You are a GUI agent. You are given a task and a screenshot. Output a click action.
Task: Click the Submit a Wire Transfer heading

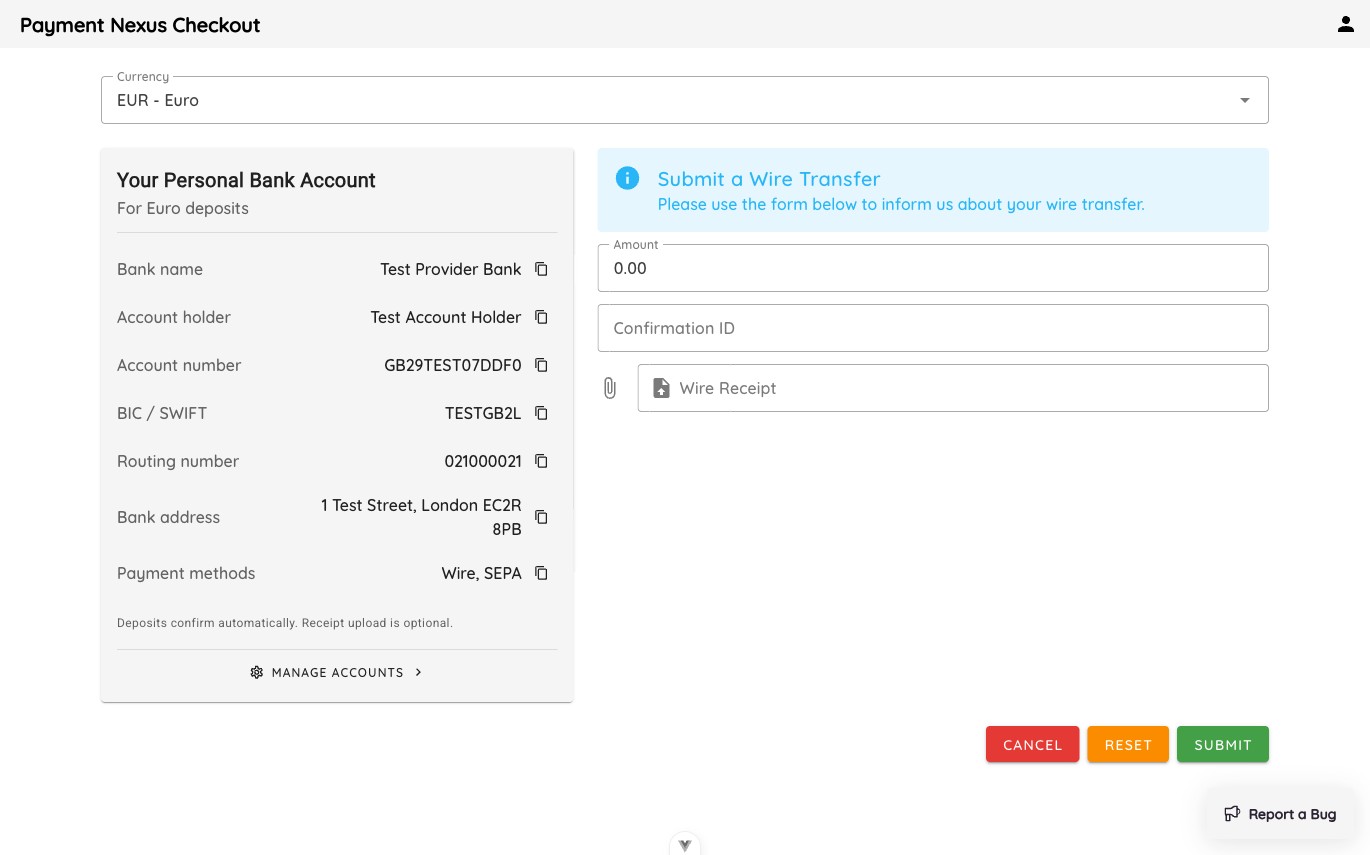tap(769, 179)
